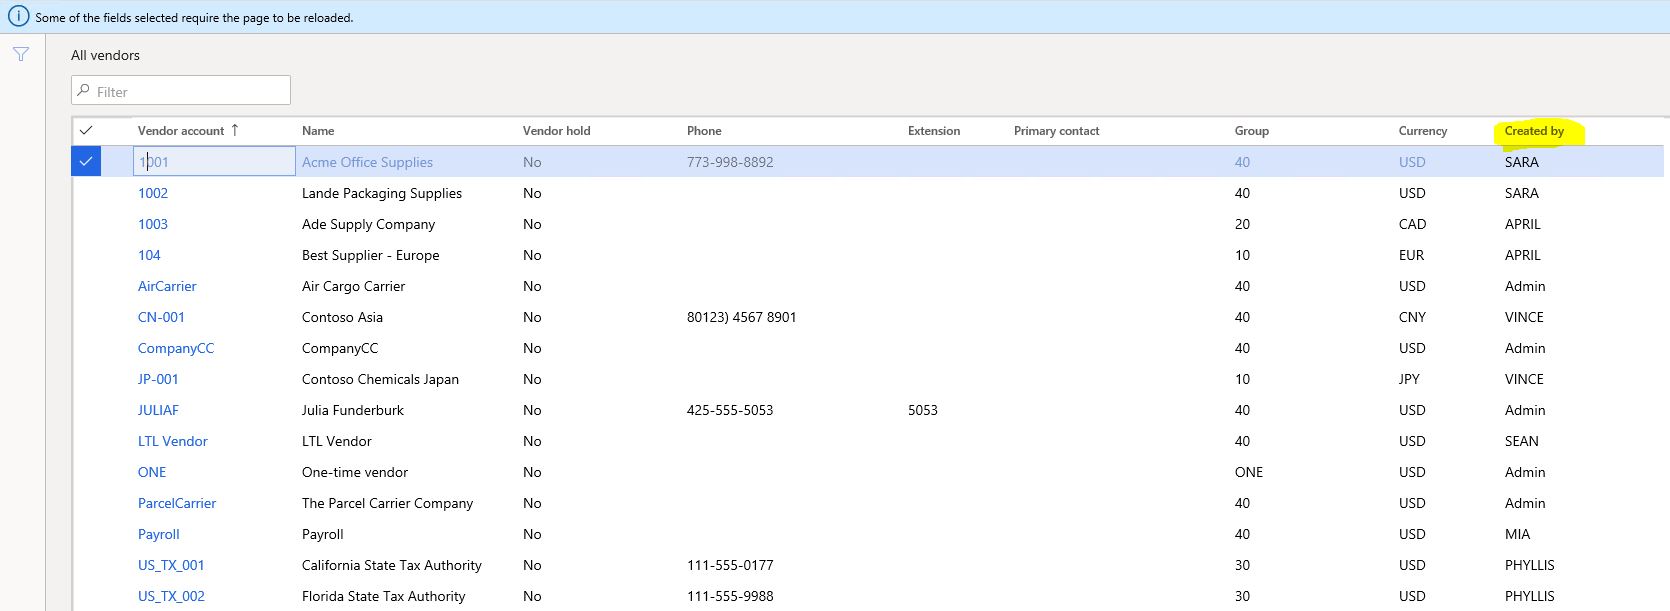Click the Acme Office Supplies name
This screenshot has width=1670, height=611.
(367, 162)
